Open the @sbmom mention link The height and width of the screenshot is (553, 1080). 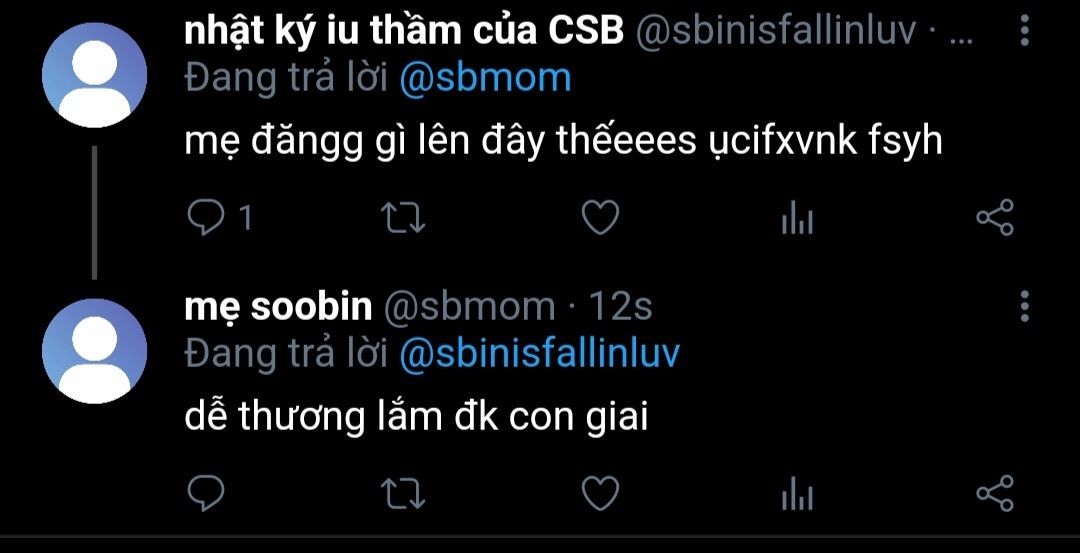[x=486, y=78]
